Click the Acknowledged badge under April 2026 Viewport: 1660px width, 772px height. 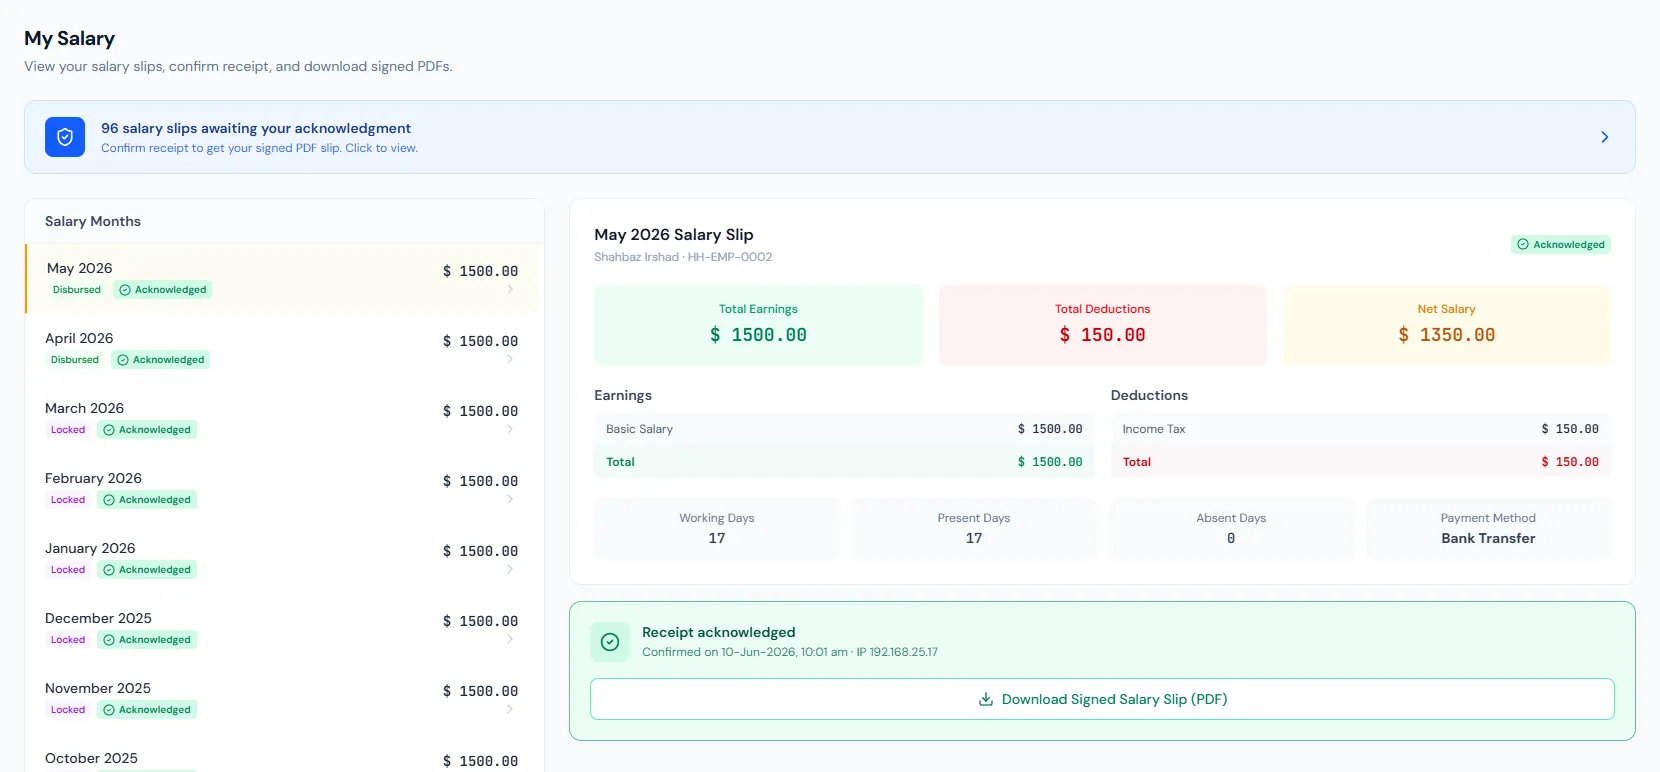[160, 360]
